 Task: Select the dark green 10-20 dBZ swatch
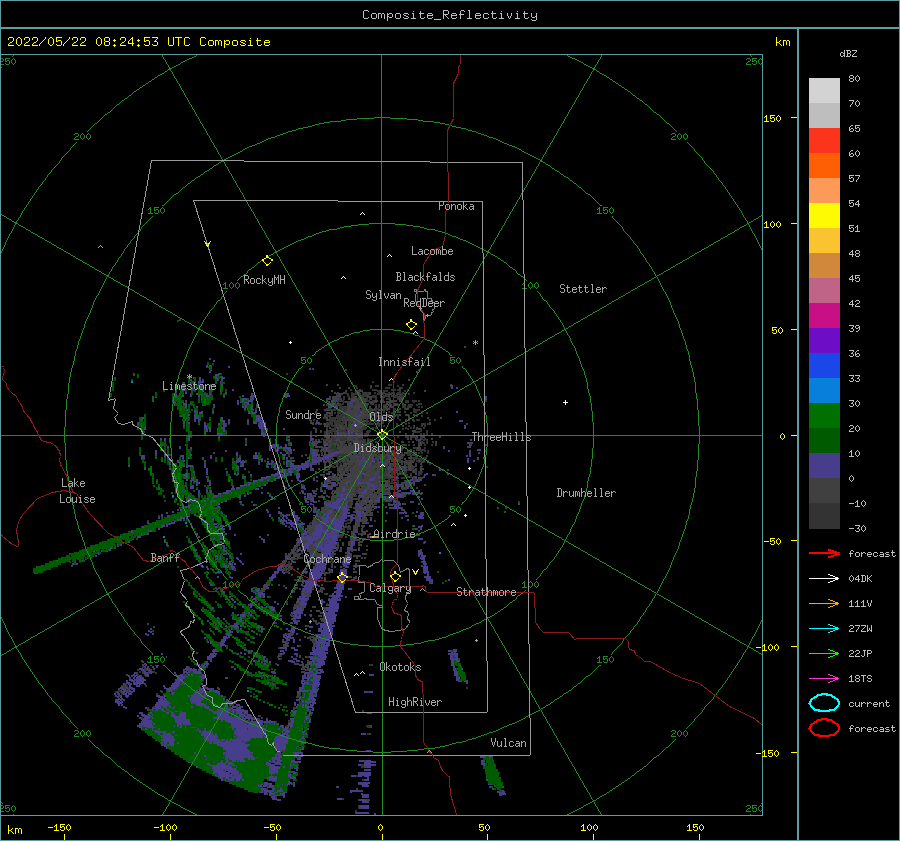click(x=824, y=441)
